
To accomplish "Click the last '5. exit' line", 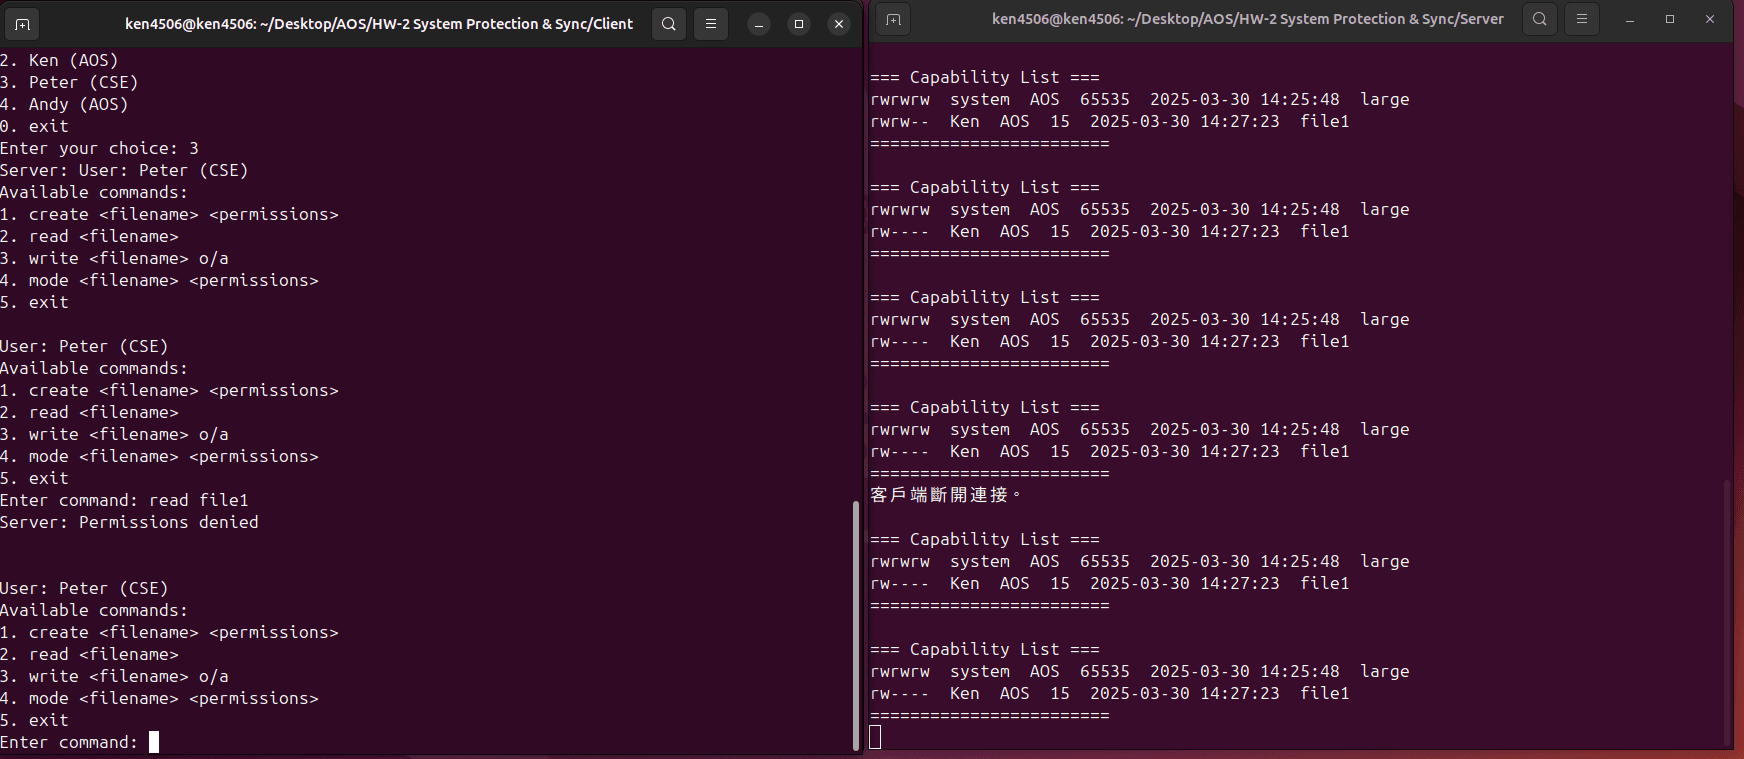I will click(x=34, y=720).
